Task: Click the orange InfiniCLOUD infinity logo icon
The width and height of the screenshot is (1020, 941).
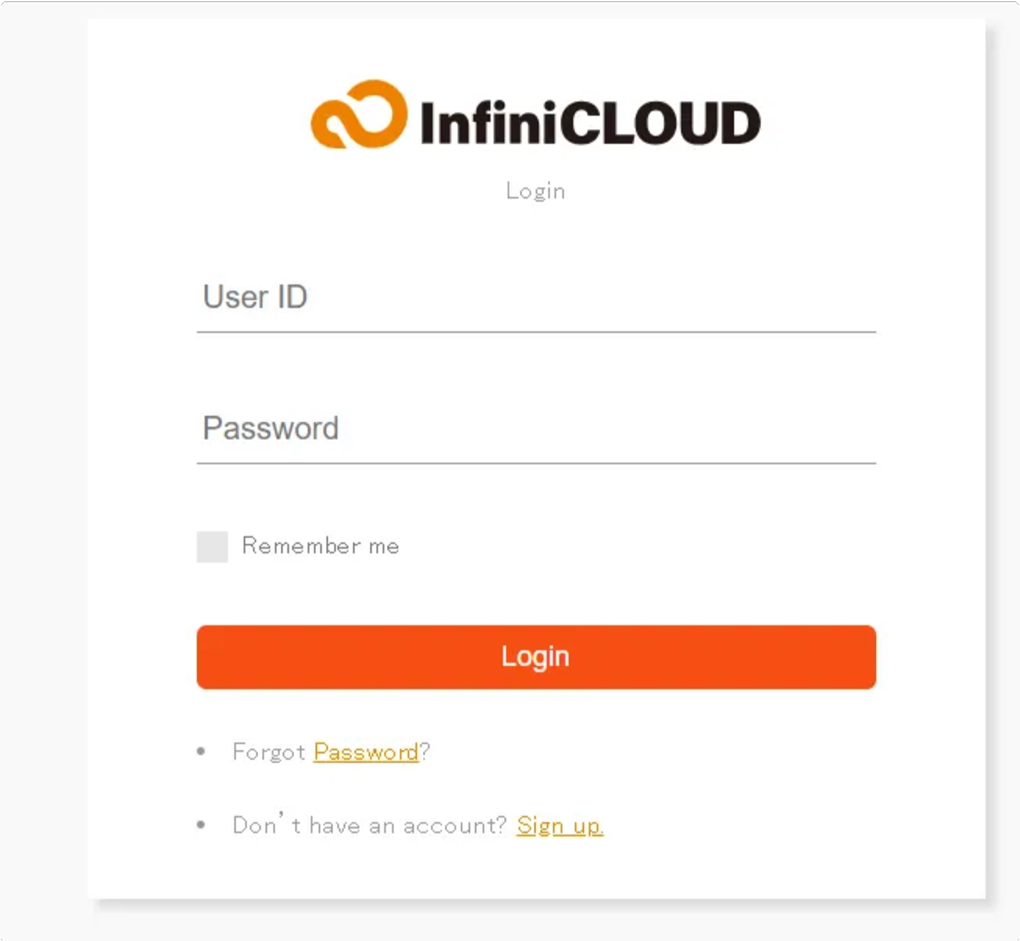Action: pyautogui.click(x=359, y=115)
